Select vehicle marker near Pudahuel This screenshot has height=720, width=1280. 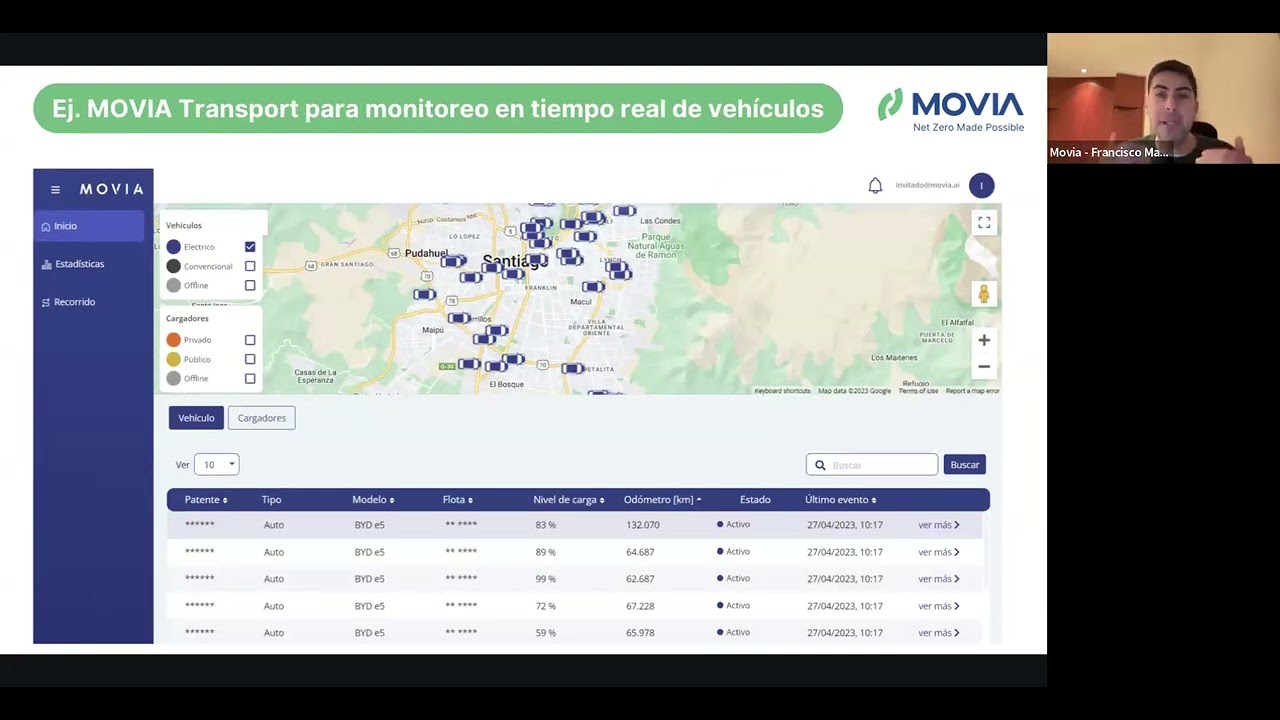click(454, 261)
